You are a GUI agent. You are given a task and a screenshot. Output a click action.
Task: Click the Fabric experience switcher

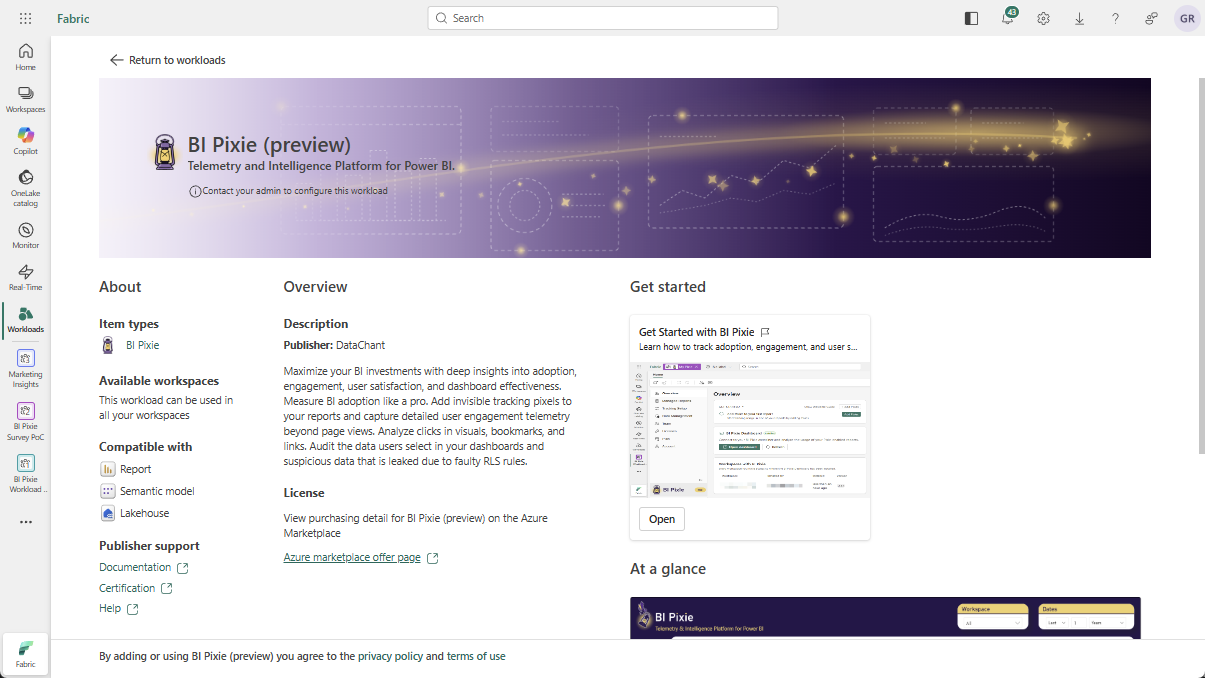26,654
